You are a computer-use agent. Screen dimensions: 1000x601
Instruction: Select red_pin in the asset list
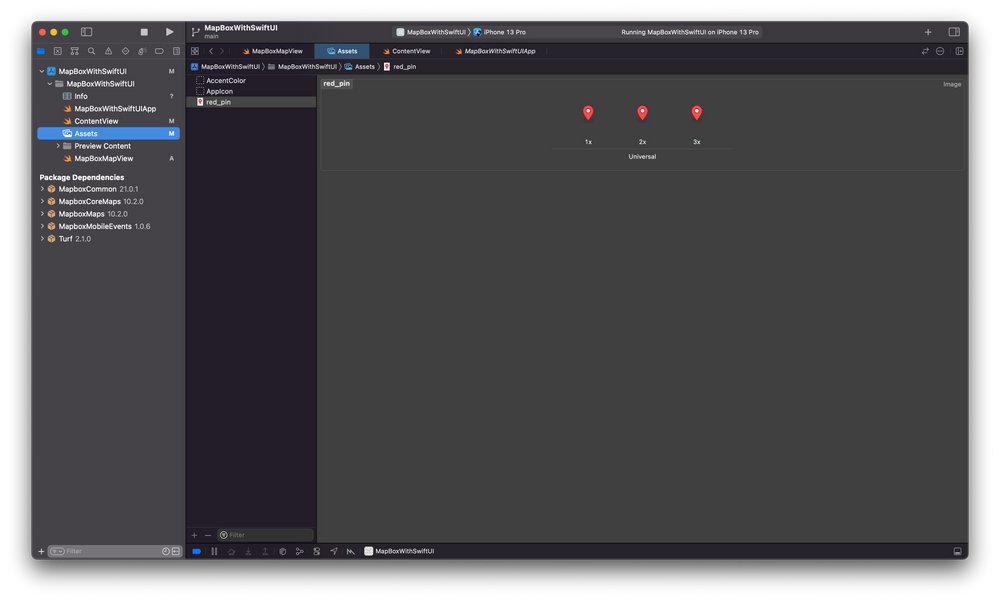[216, 101]
